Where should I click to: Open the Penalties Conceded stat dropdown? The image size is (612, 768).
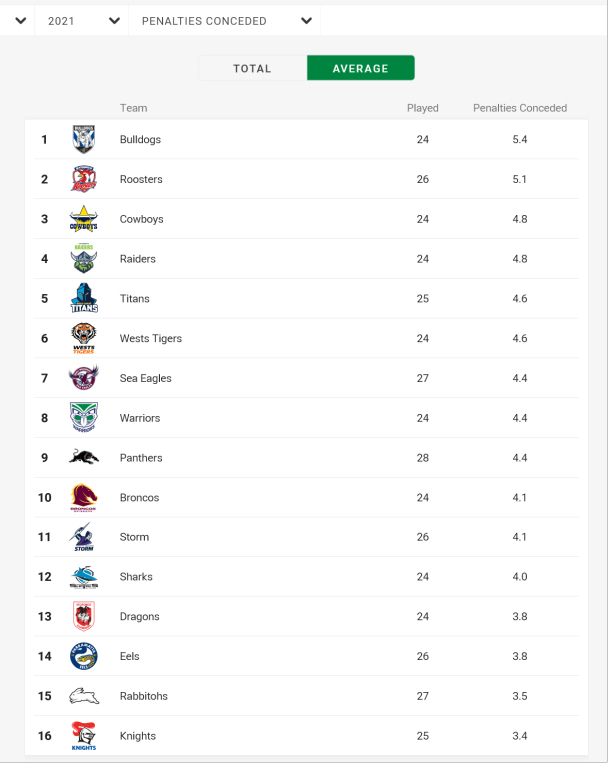(x=225, y=21)
